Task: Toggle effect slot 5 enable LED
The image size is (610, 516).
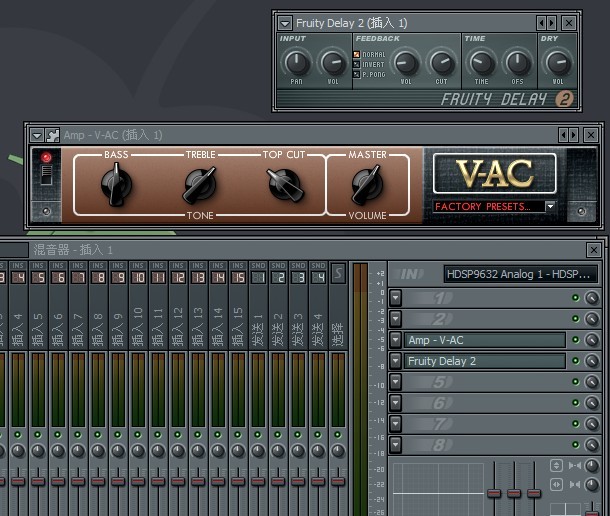Action: 575,382
